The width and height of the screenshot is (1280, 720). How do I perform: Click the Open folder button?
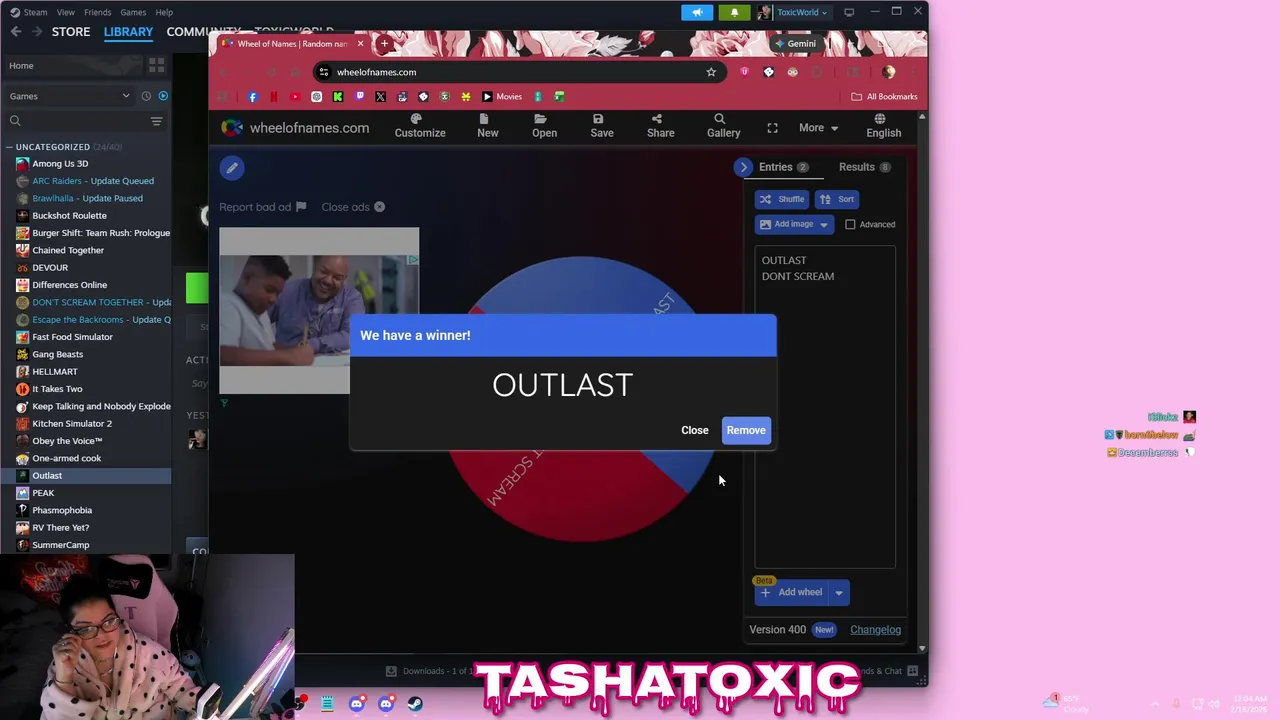[x=544, y=126]
